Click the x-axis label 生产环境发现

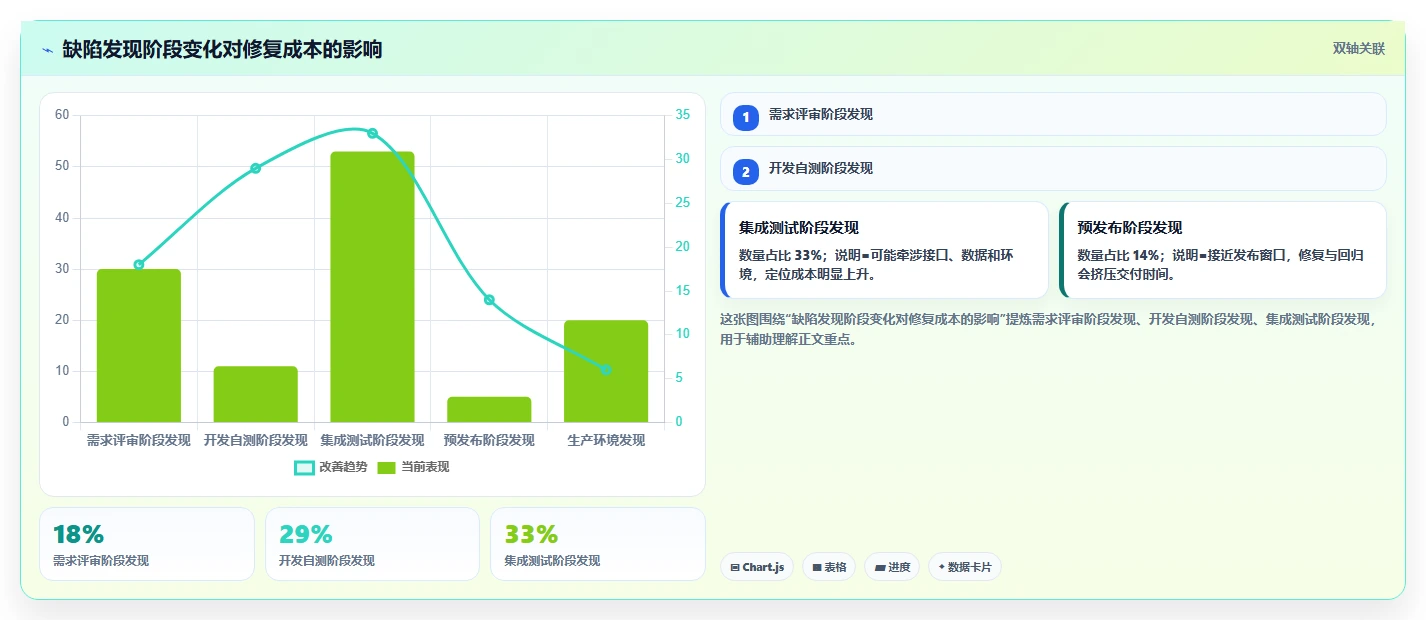coord(606,440)
